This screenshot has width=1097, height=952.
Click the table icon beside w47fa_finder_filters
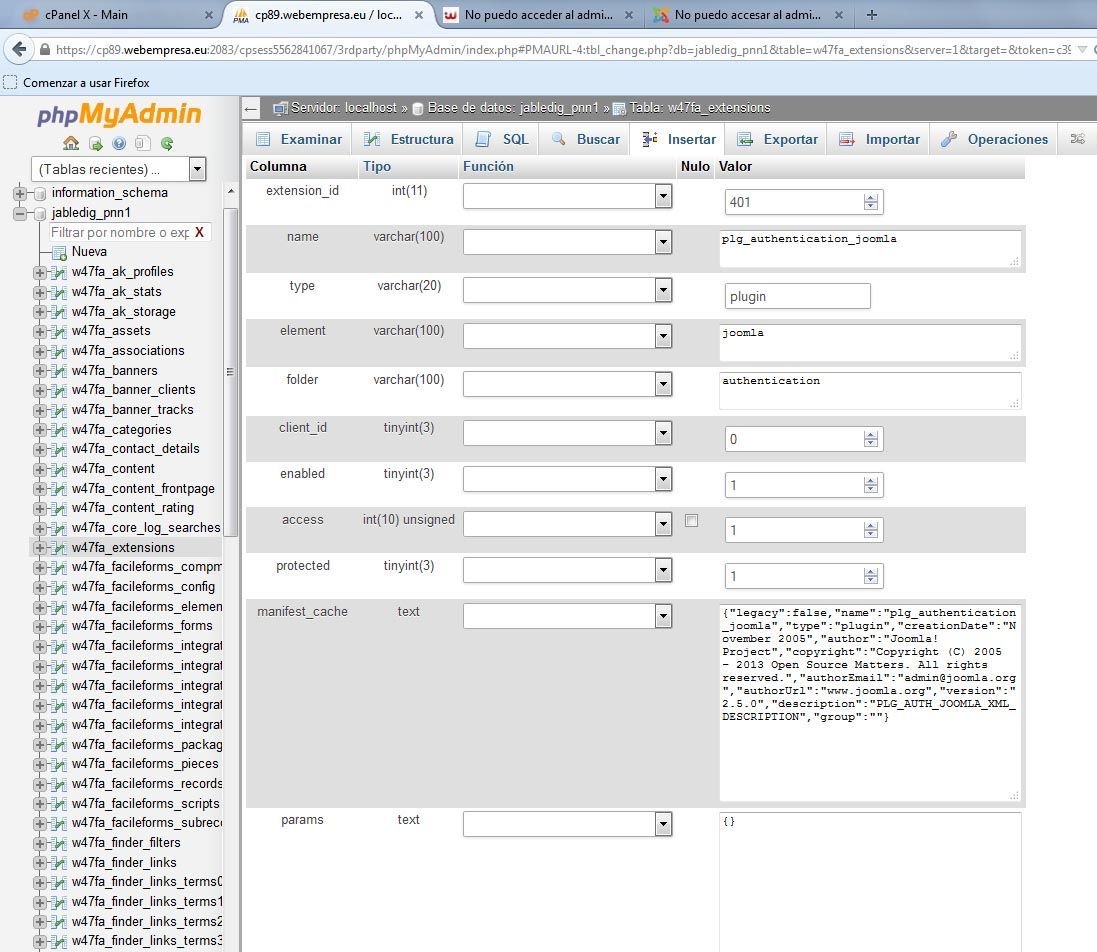coord(59,843)
